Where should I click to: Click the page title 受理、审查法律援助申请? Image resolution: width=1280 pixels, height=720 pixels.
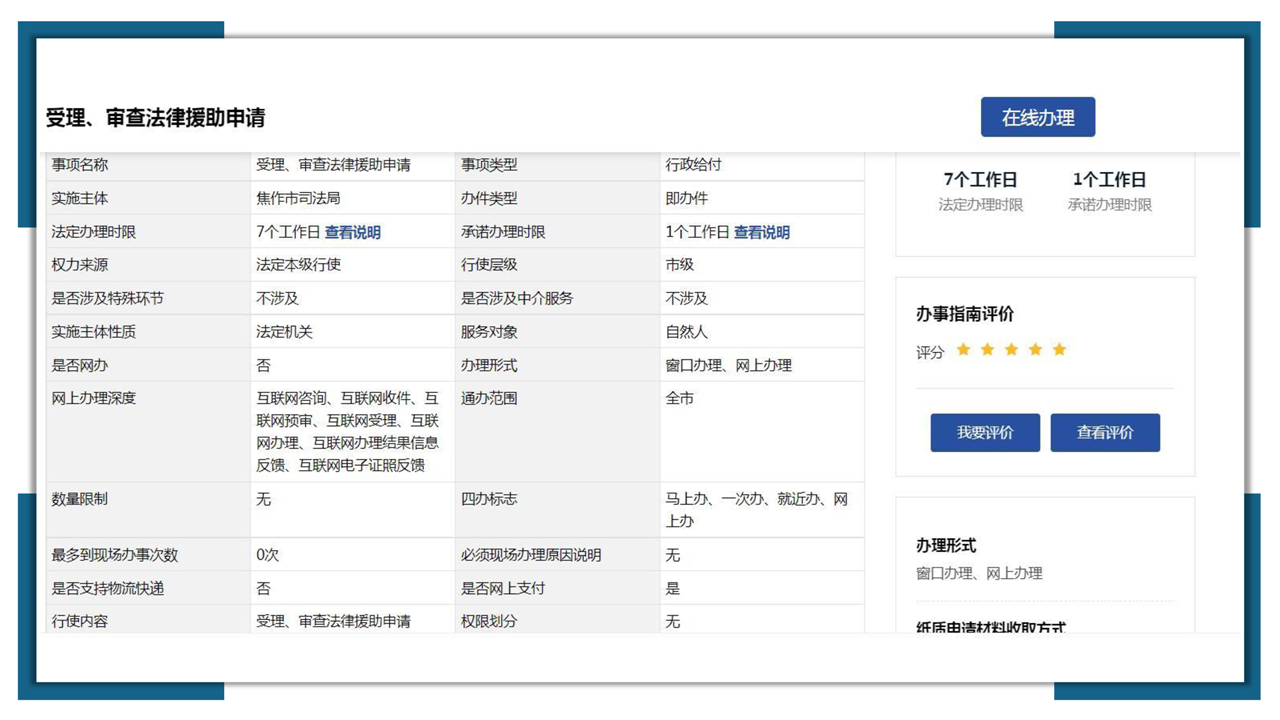pyautogui.click(x=155, y=118)
